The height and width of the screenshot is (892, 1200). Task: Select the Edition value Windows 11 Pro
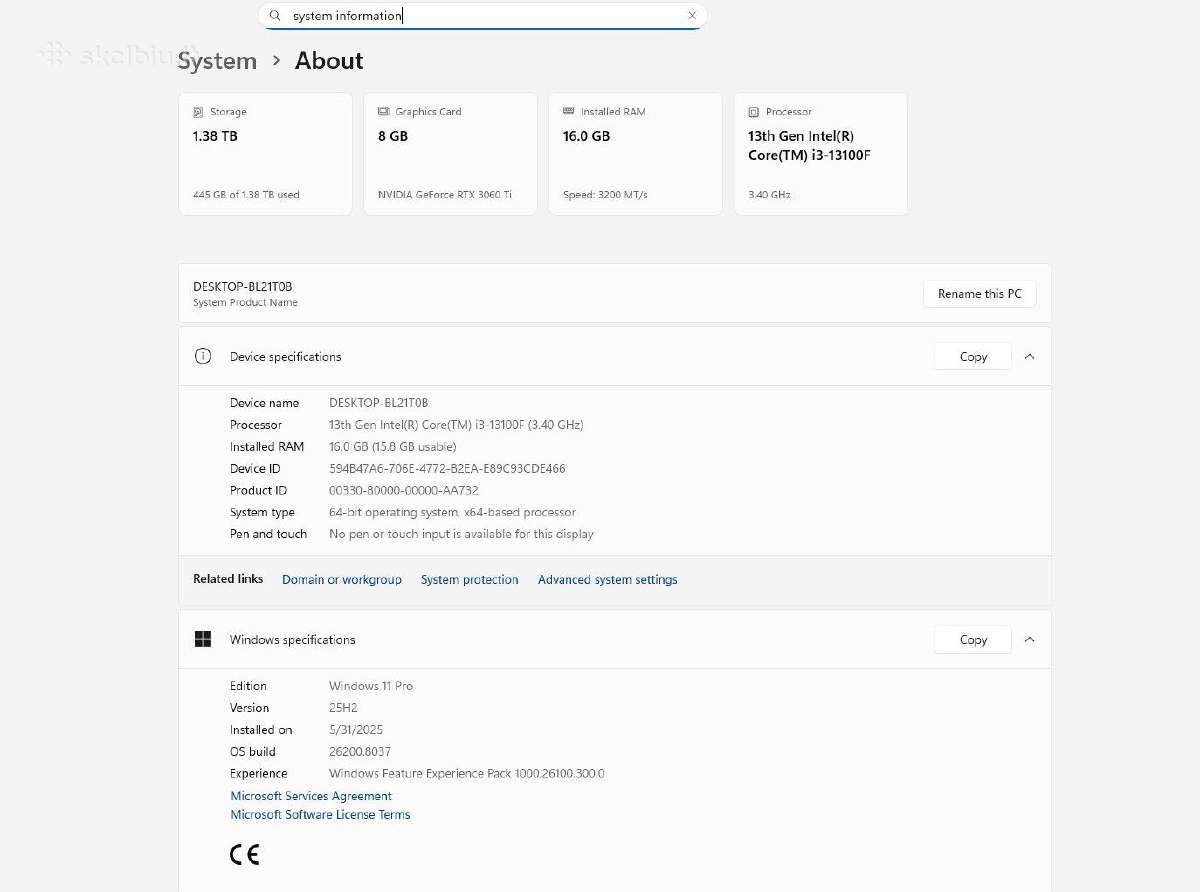371,686
